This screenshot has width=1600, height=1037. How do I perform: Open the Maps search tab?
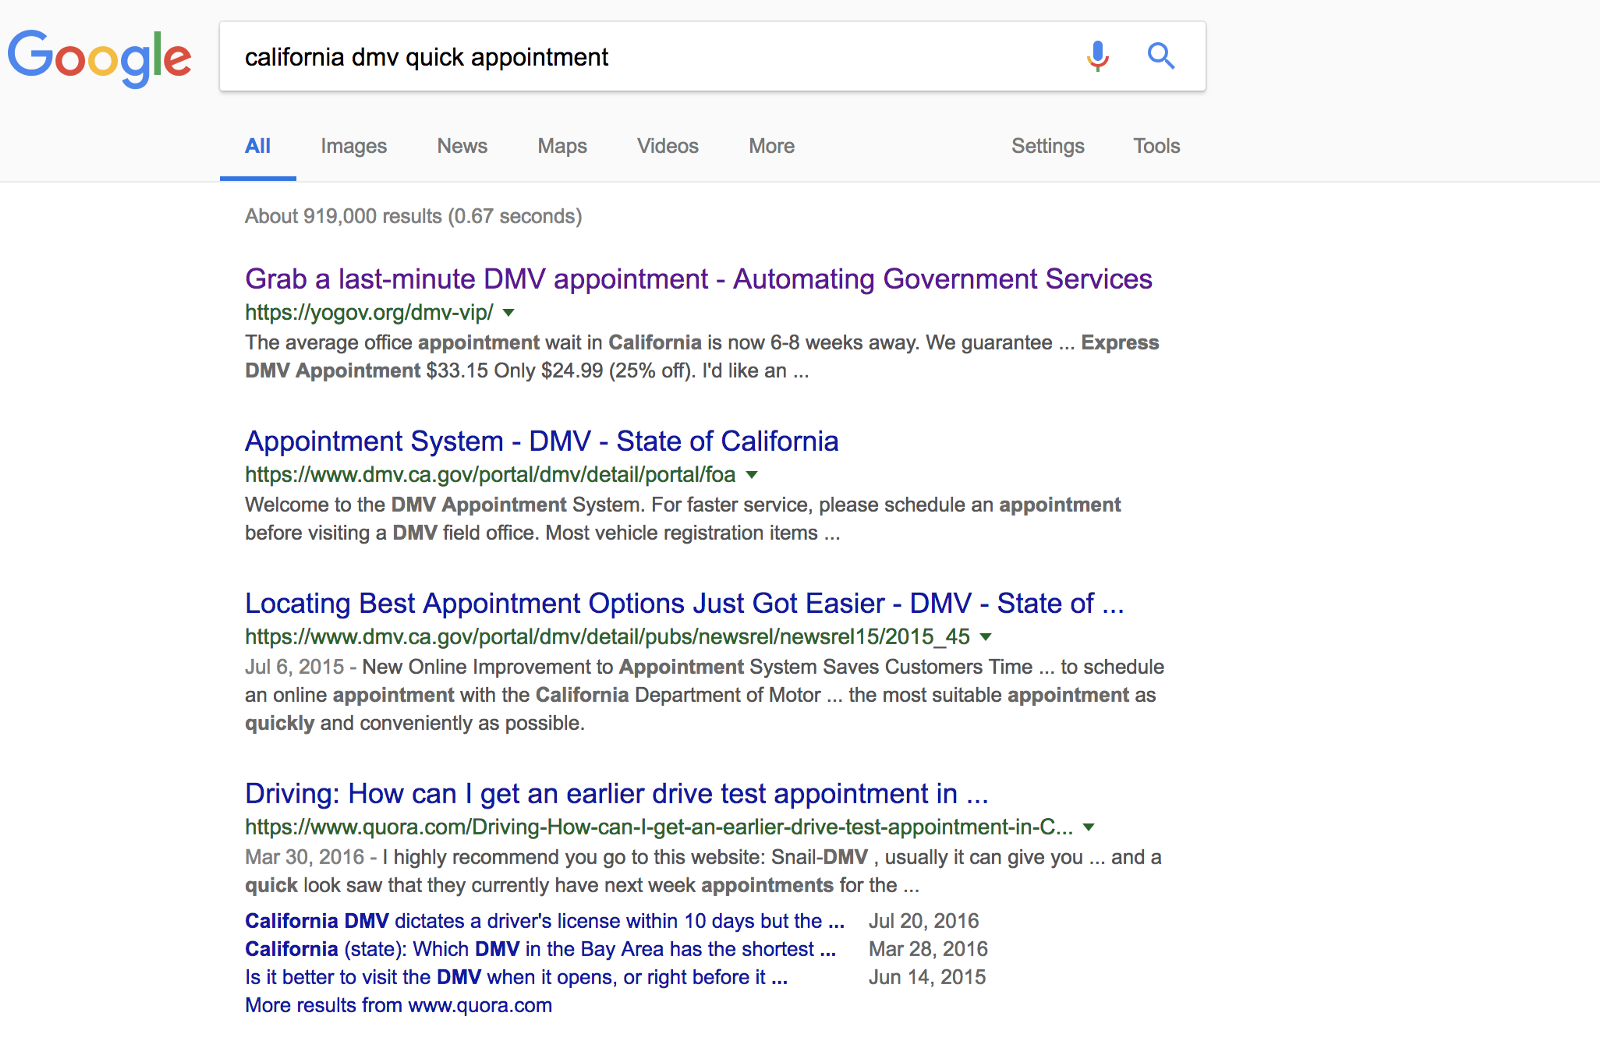click(x=562, y=146)
